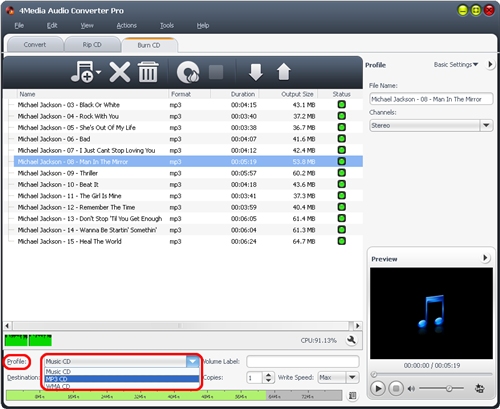Screen dimensions: 500x409
Task: Select track 04 - Rock With You
Action: 188,116
